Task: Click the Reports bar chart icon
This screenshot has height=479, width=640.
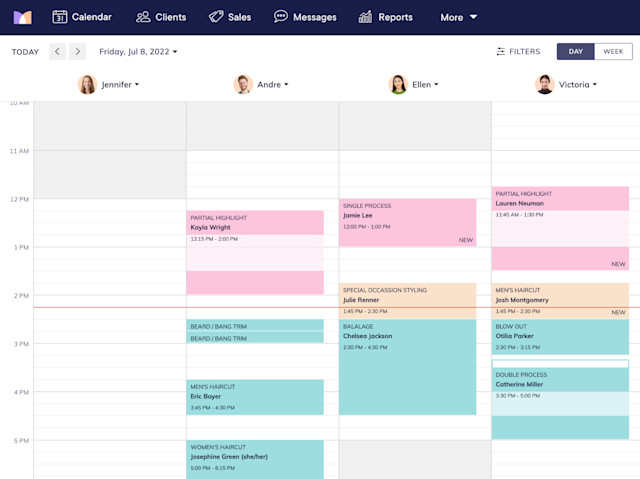Action: coord(365,17)
